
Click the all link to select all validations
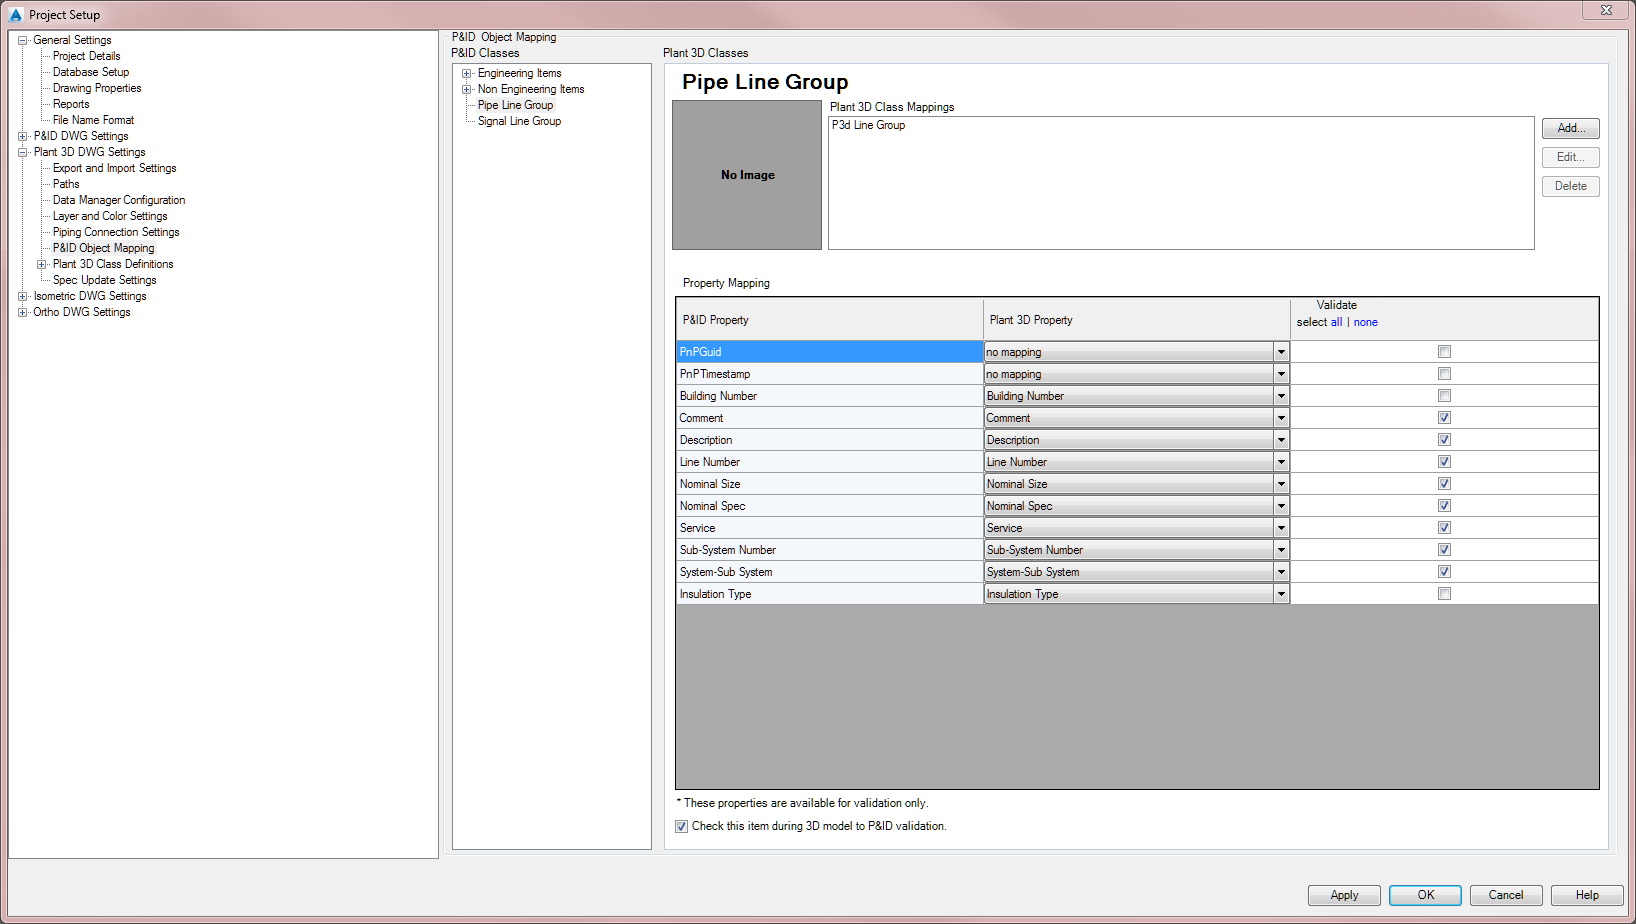coord(1337,321)
